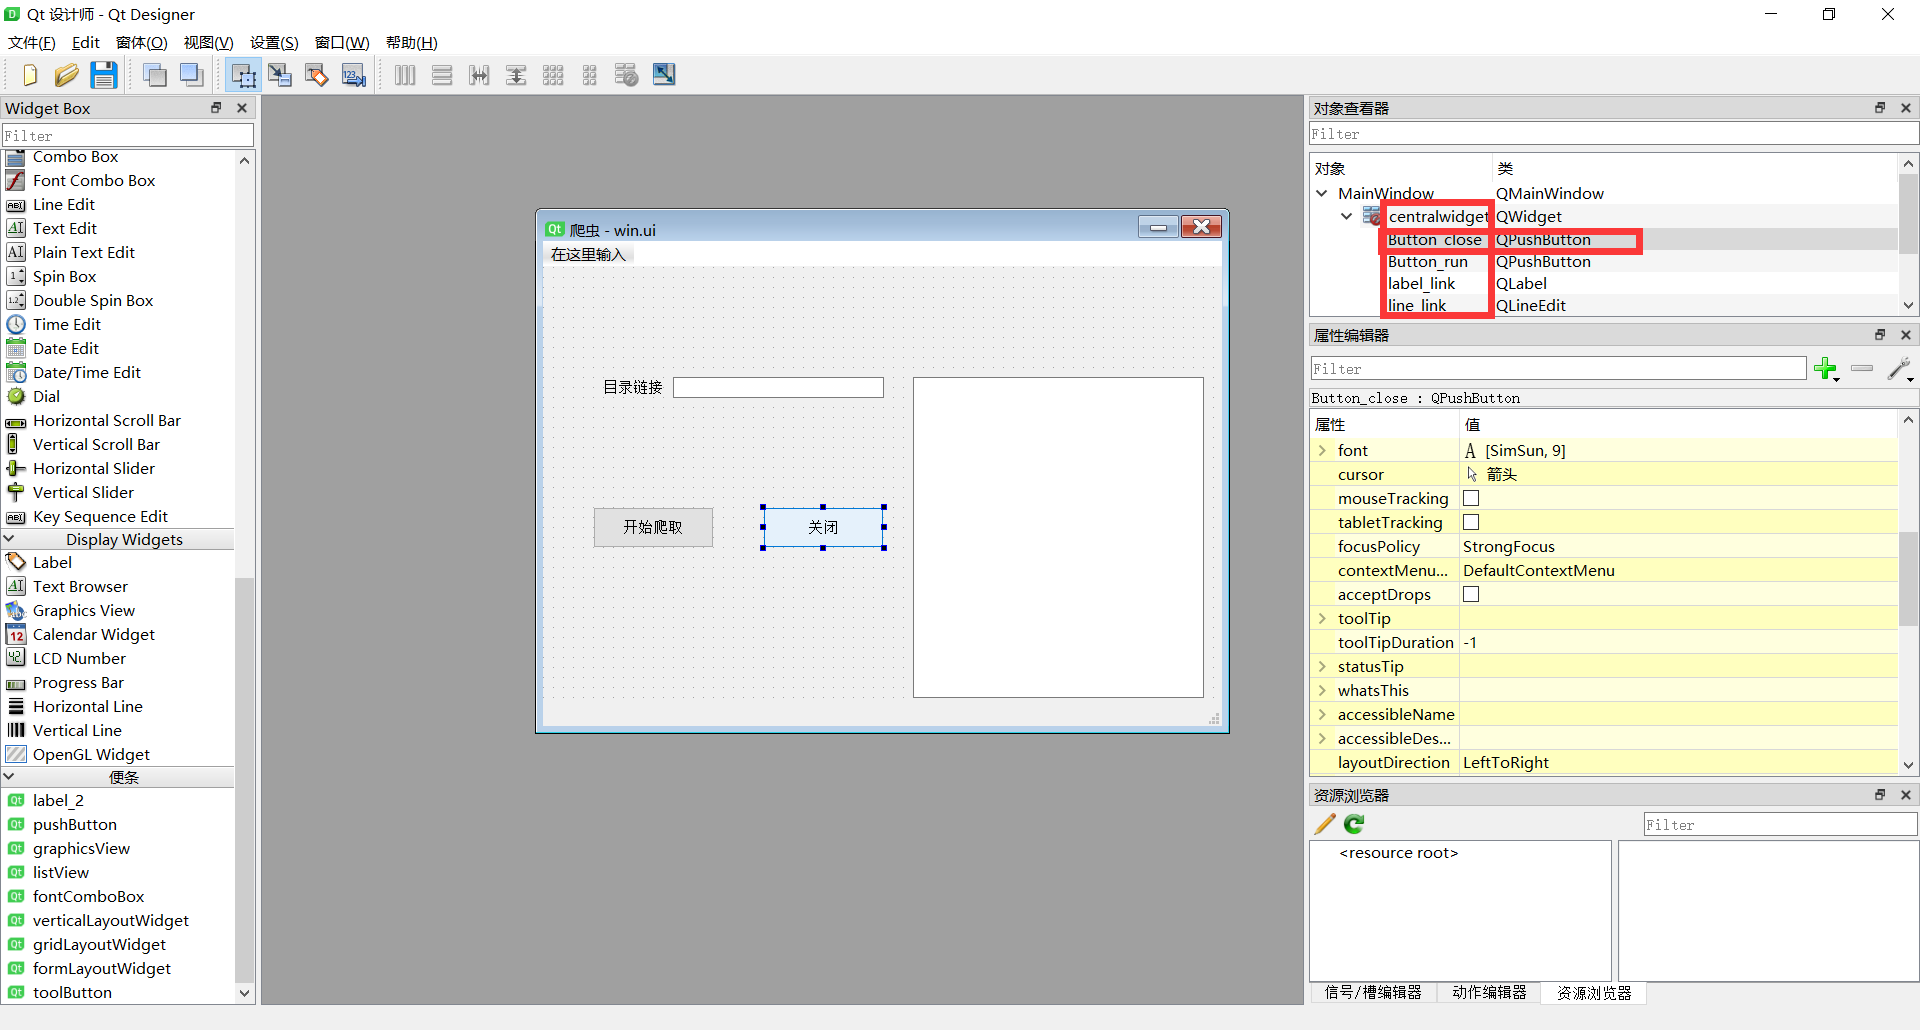Click the 目录链接 line edit field

778,387
